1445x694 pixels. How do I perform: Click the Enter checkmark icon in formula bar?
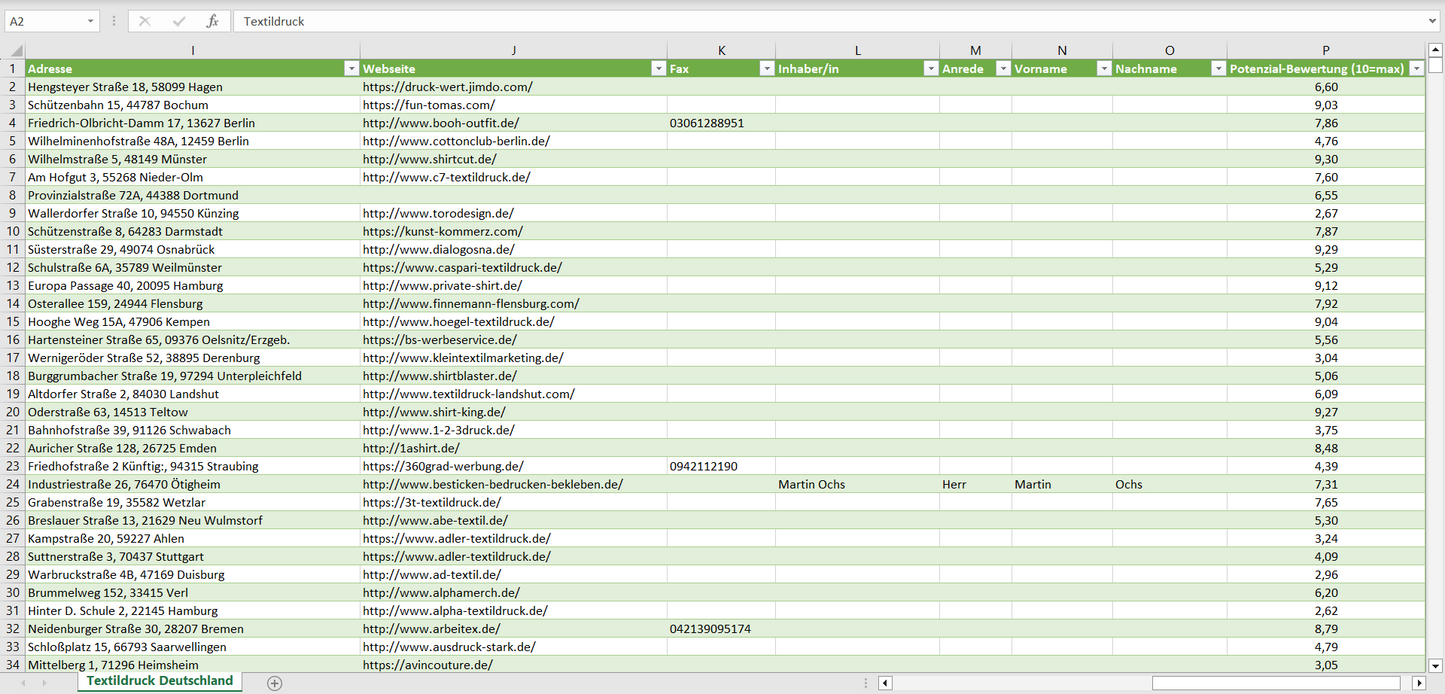[x=179, y=21]
